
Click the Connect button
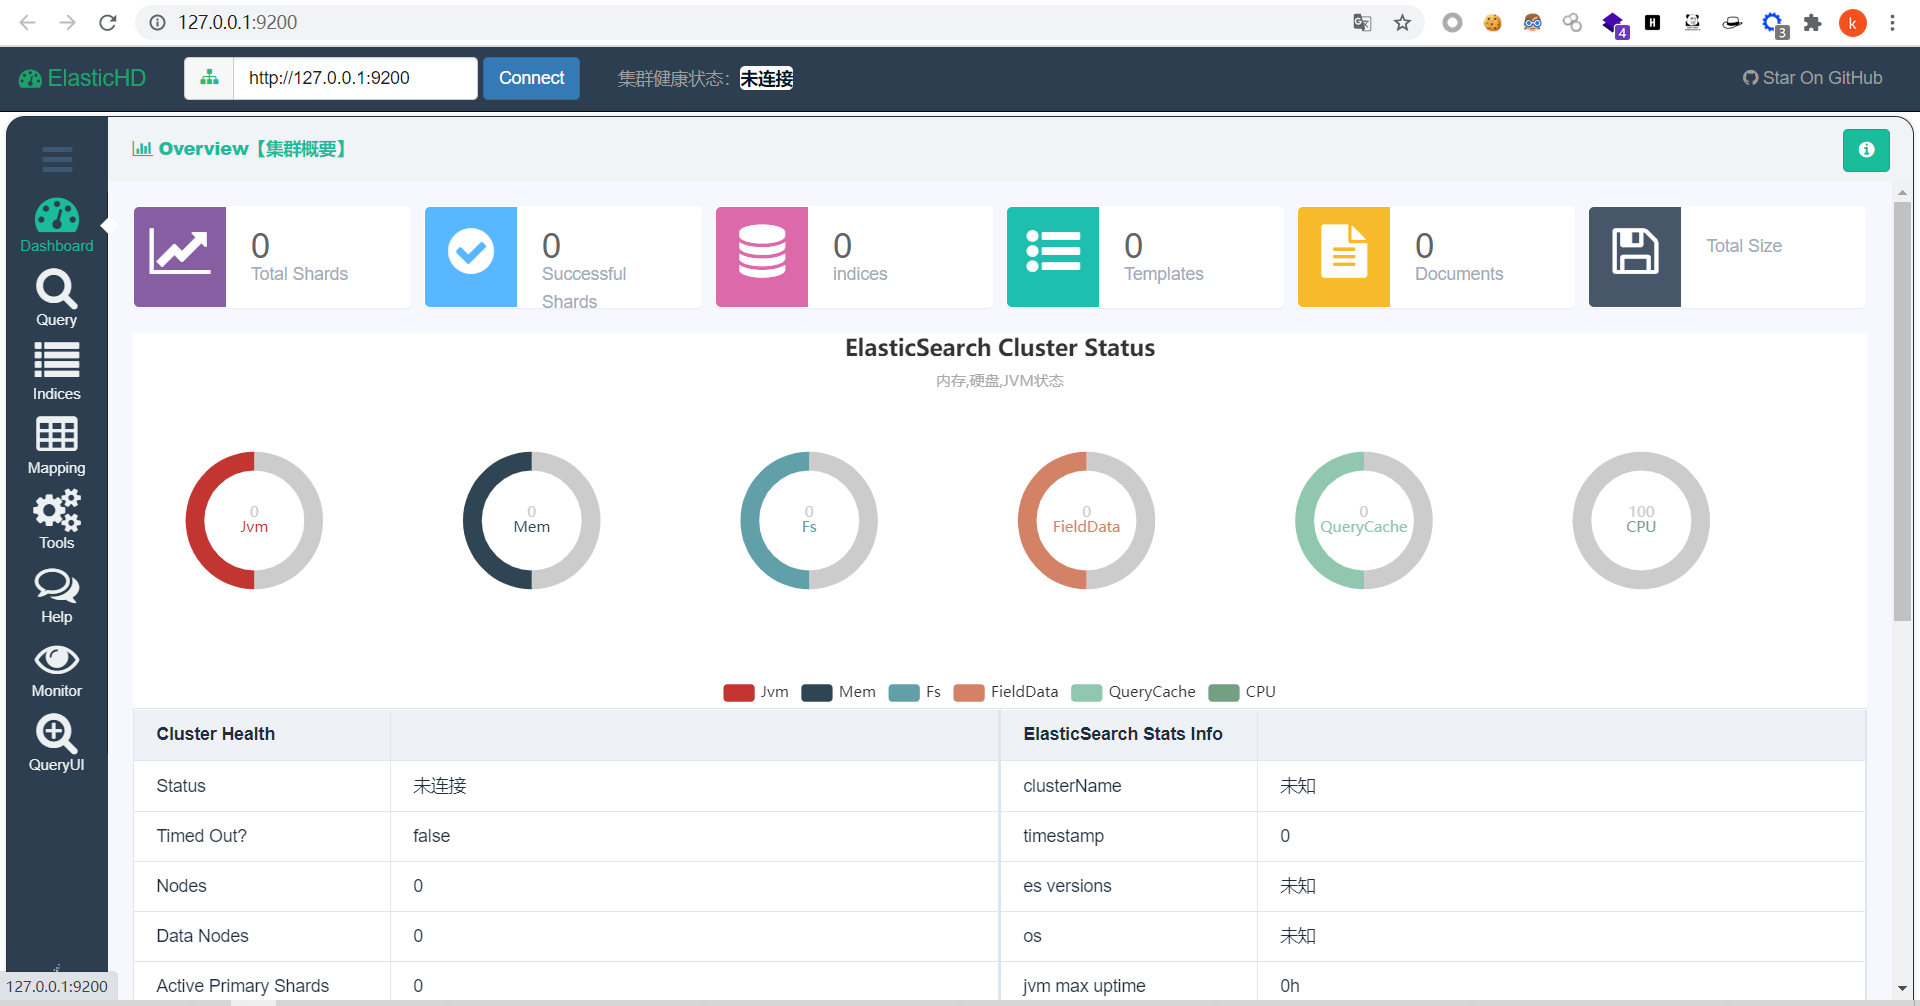pyautogui.click(x=531, y=78)
